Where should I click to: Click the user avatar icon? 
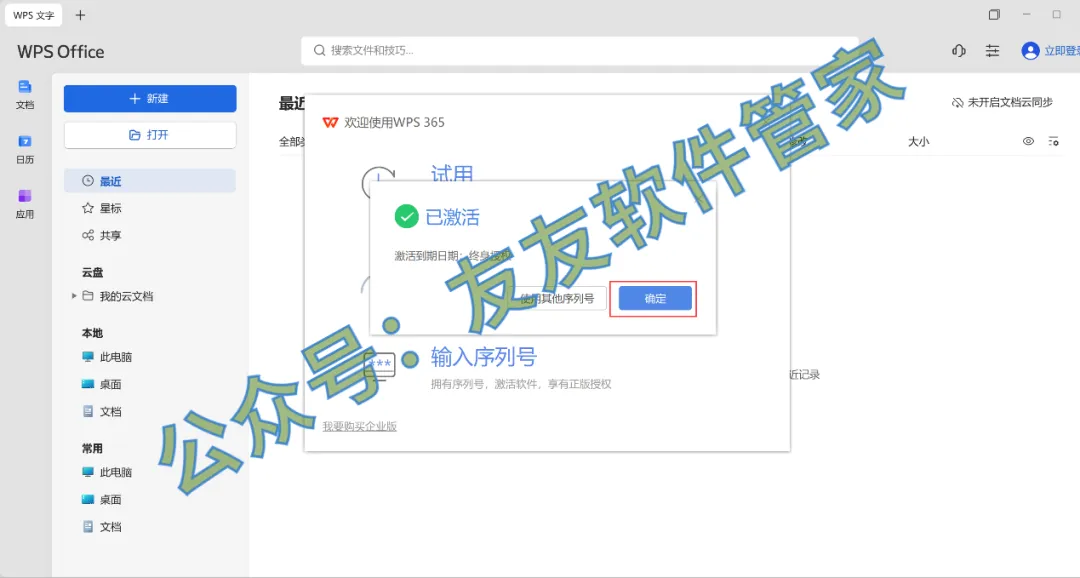(x=1030, y=51)
